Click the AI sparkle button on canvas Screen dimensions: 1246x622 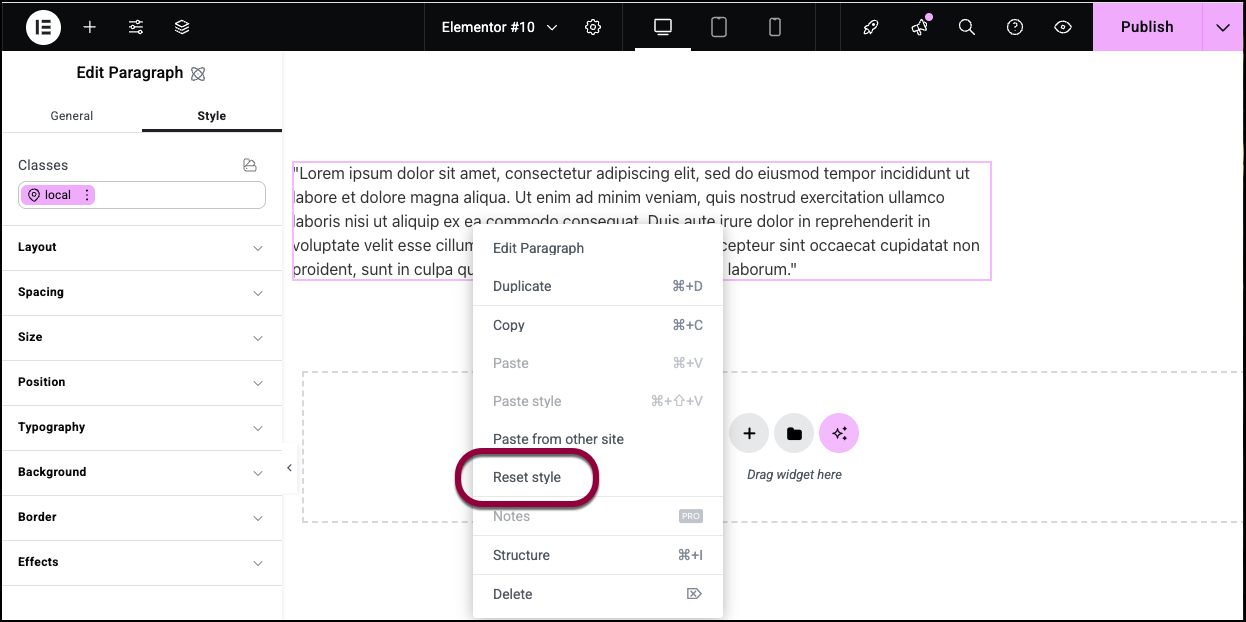coord(839,433)
